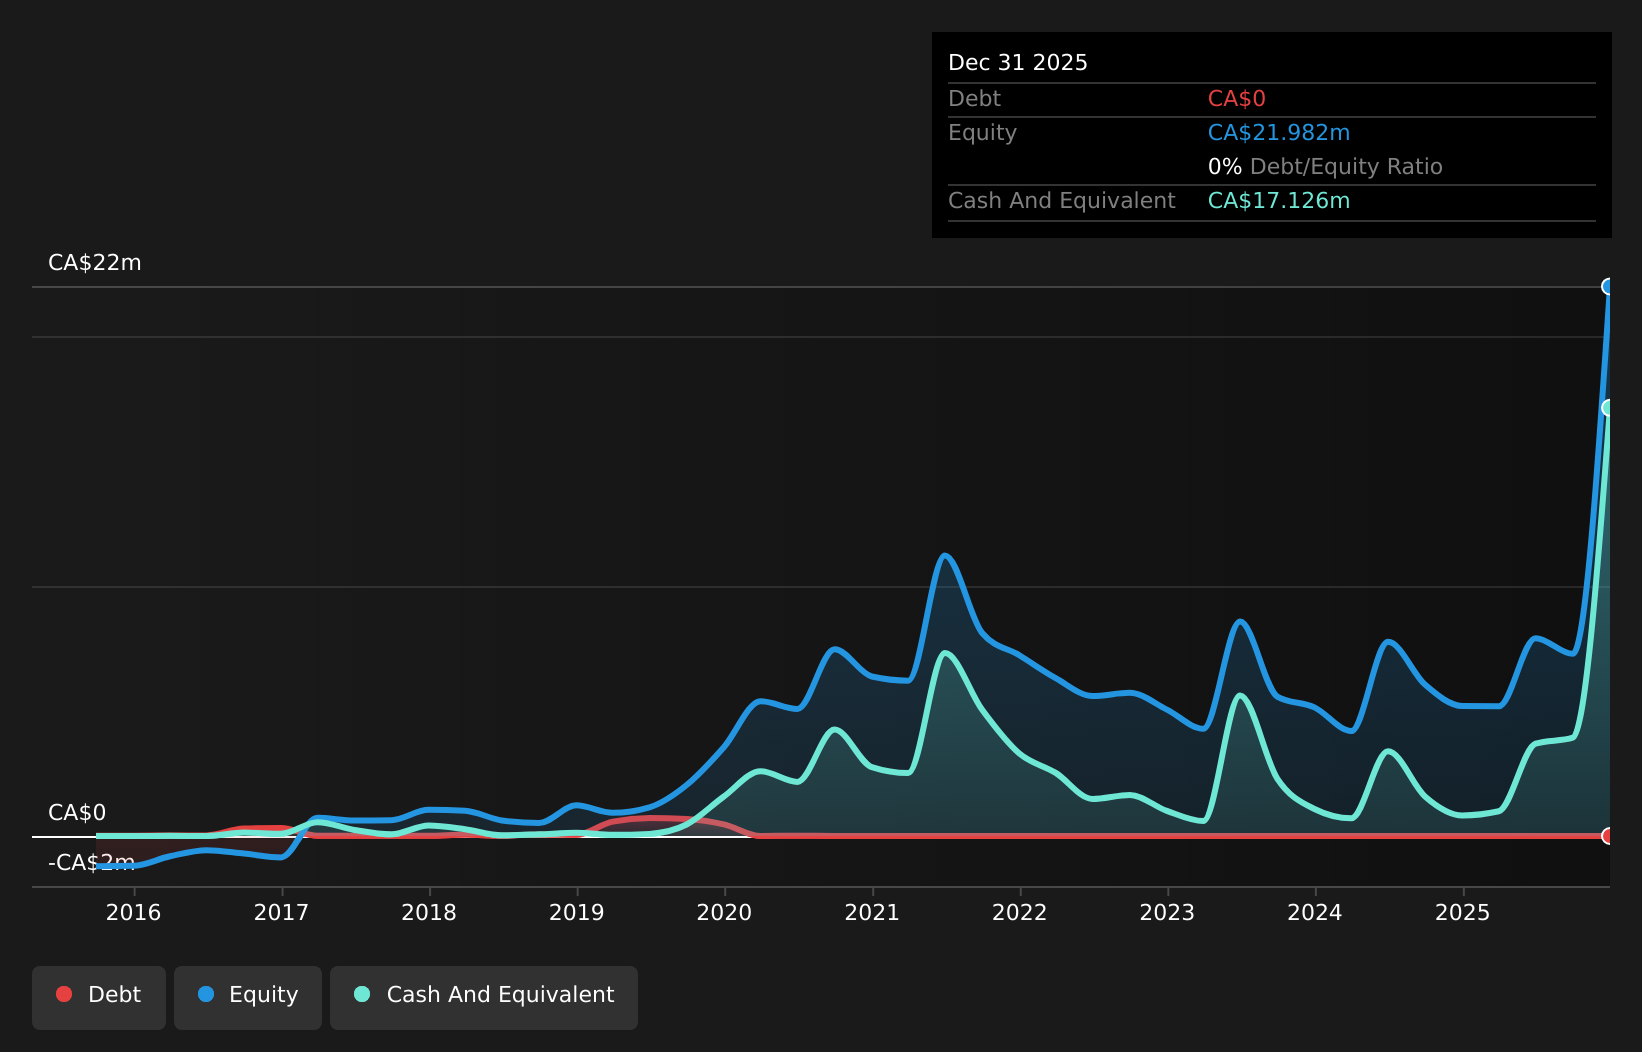Select the 2017 x-axis label
This screenshot has width=1642, height=1052.
(x=281, y=913)
